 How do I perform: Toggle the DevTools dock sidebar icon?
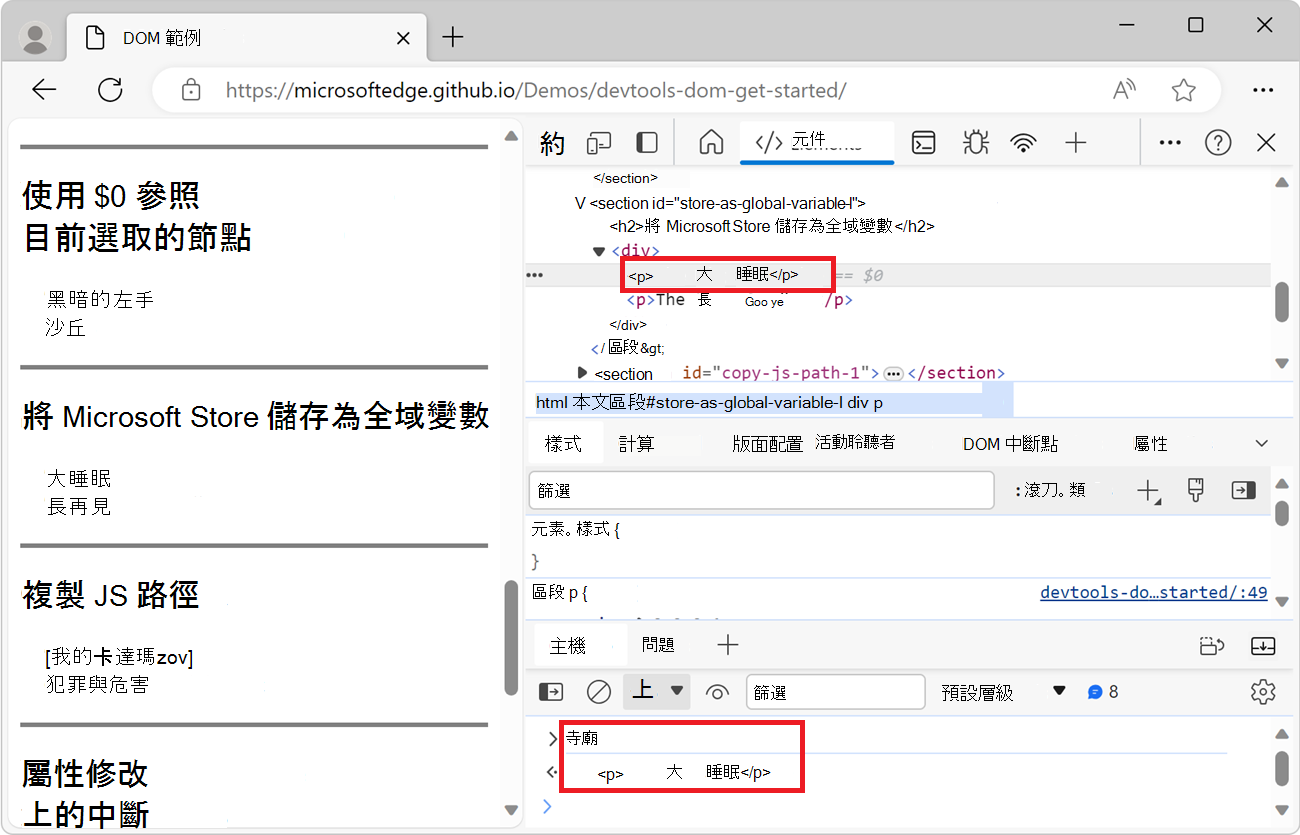tap(647, 143)
